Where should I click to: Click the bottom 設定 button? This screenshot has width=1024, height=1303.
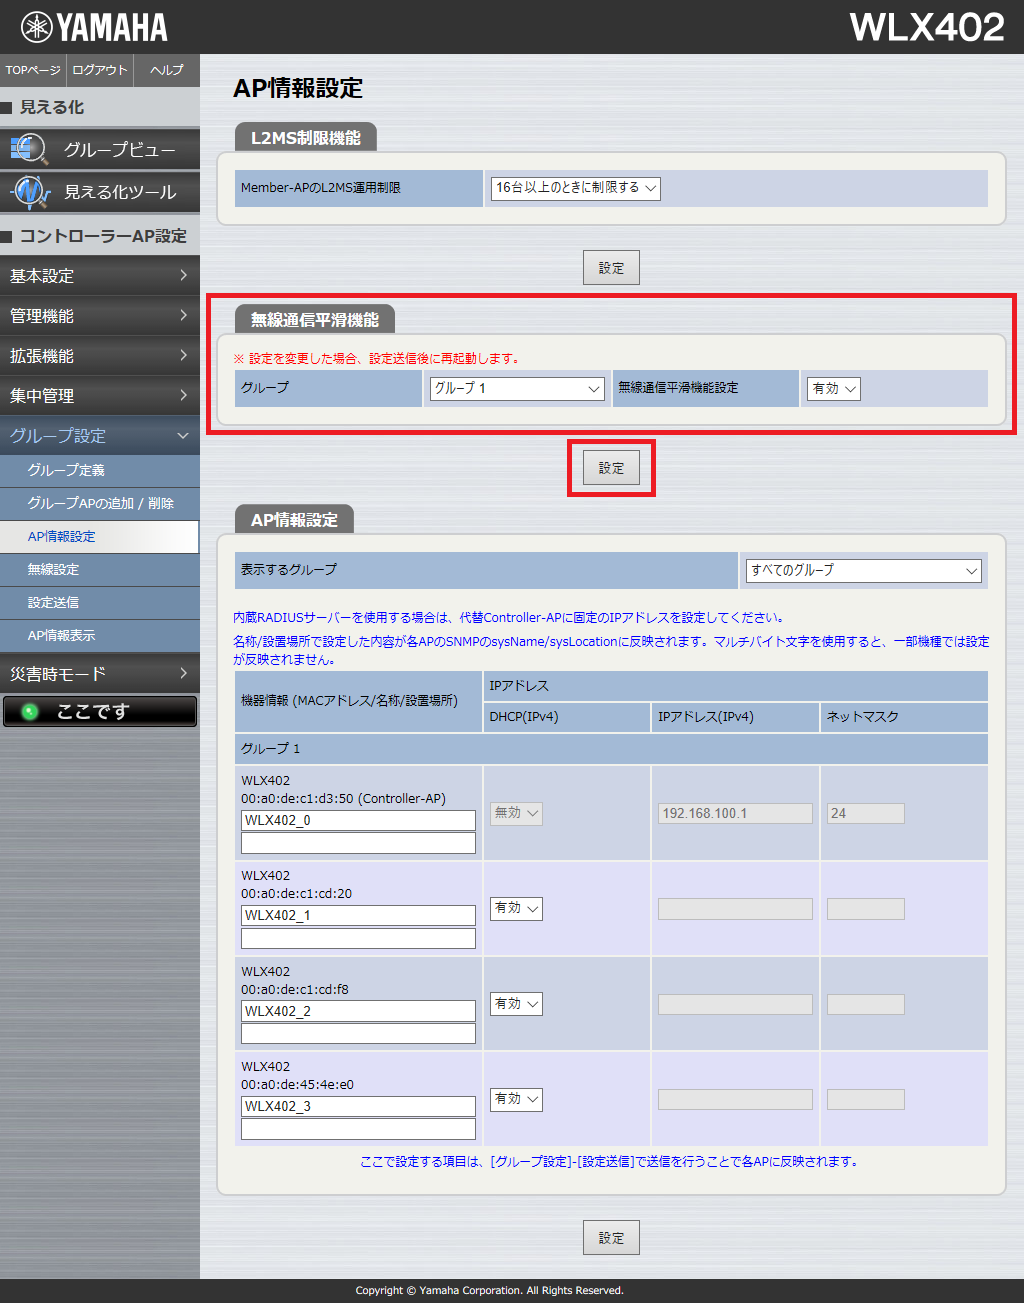point(611,1238)
